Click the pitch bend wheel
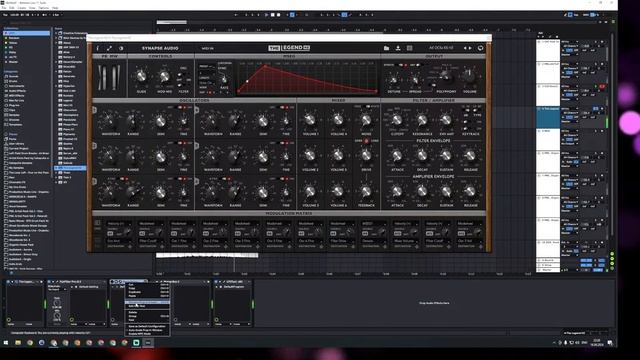The image size is (640, 360). coord(103,78)
